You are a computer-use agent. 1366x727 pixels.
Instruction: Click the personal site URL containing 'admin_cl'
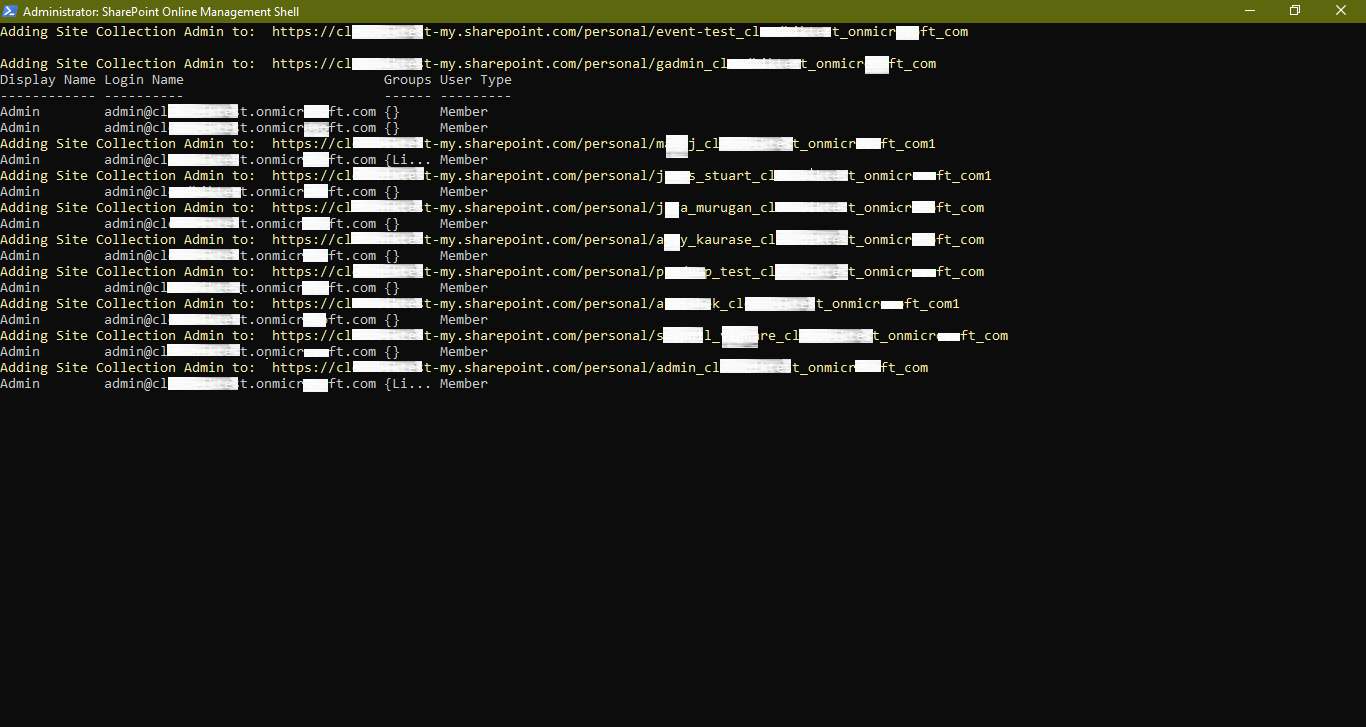(600, 368)
